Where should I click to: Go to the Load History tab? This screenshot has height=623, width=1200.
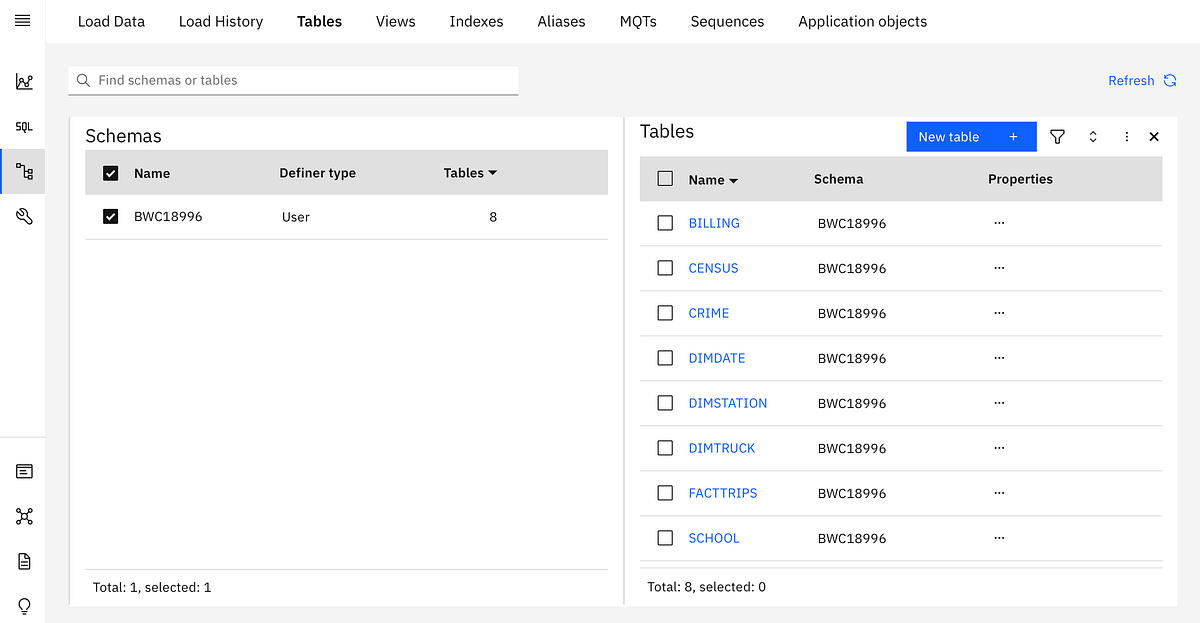(220, 21)
